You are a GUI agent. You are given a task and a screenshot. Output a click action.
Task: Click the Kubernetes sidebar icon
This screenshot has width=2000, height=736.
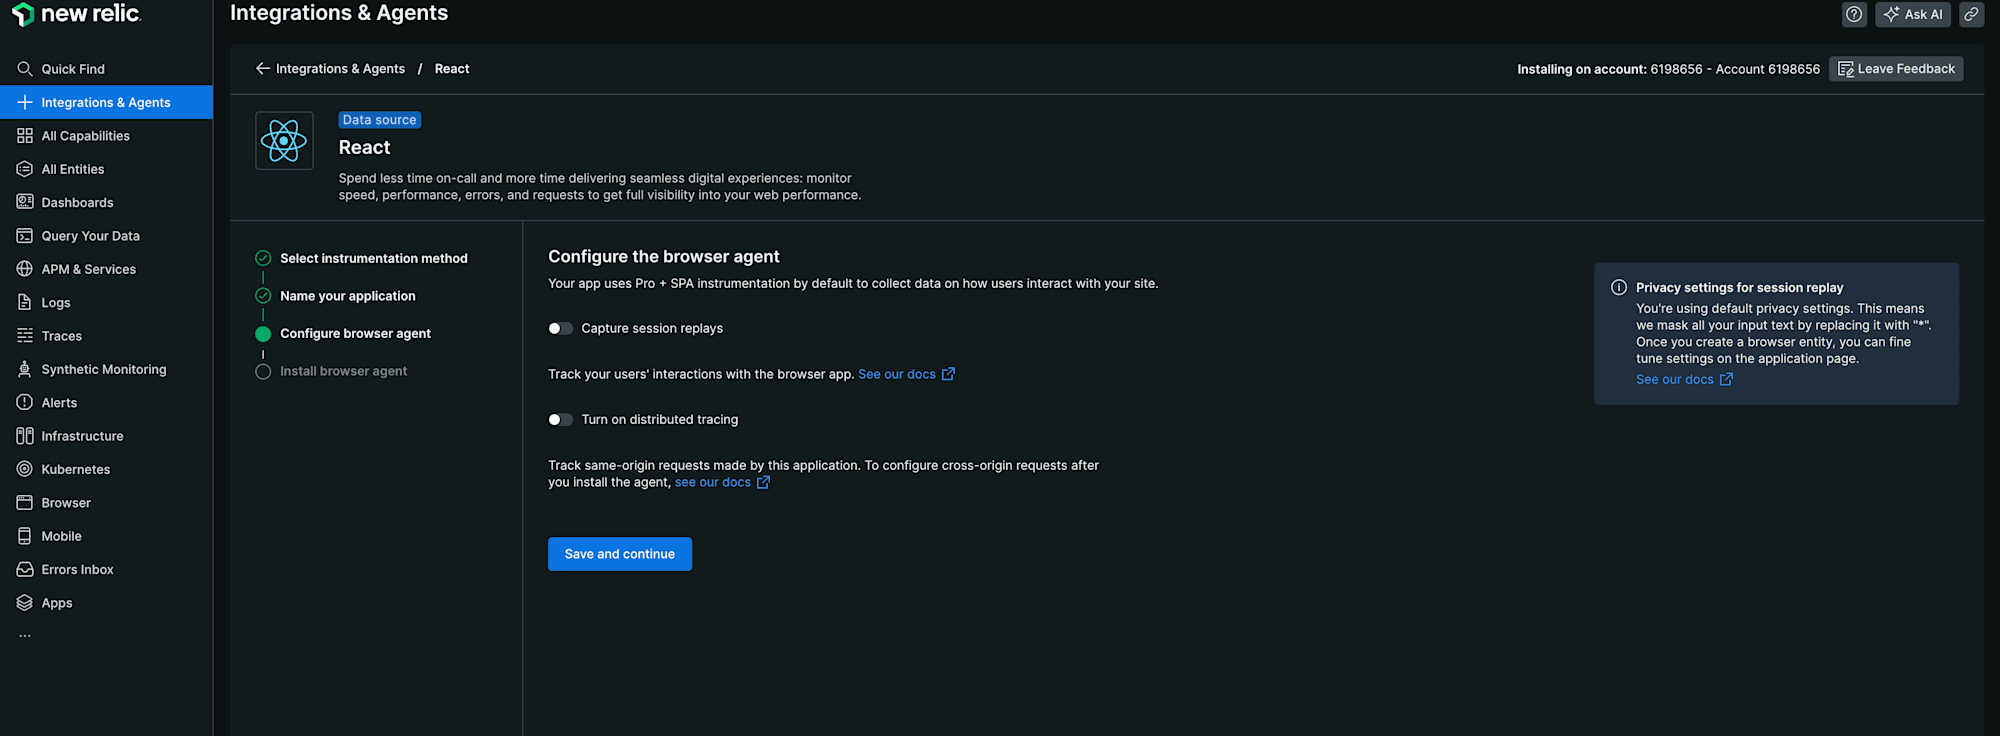[x=25, y=469]
